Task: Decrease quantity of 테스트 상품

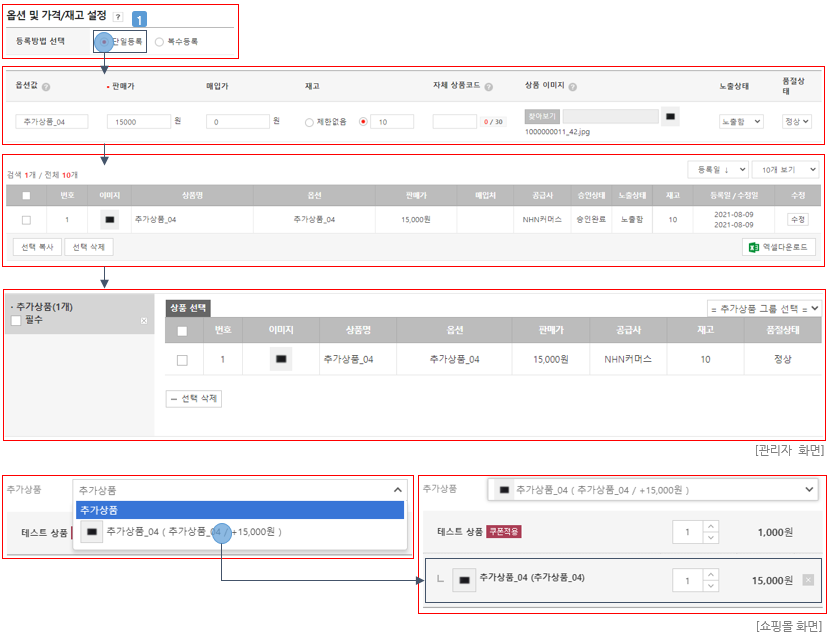Action: pos(710,537)
